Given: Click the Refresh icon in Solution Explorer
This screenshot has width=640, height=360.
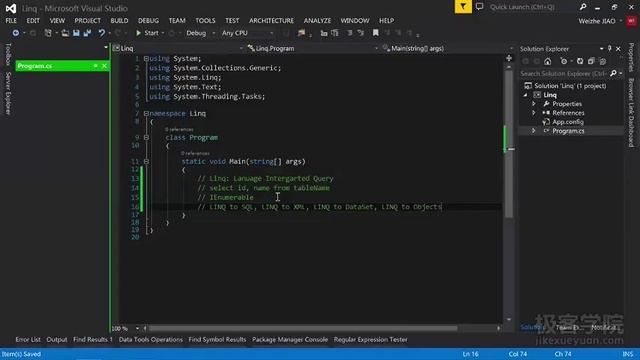Looking at the screenshot, I should pos(580,61).
